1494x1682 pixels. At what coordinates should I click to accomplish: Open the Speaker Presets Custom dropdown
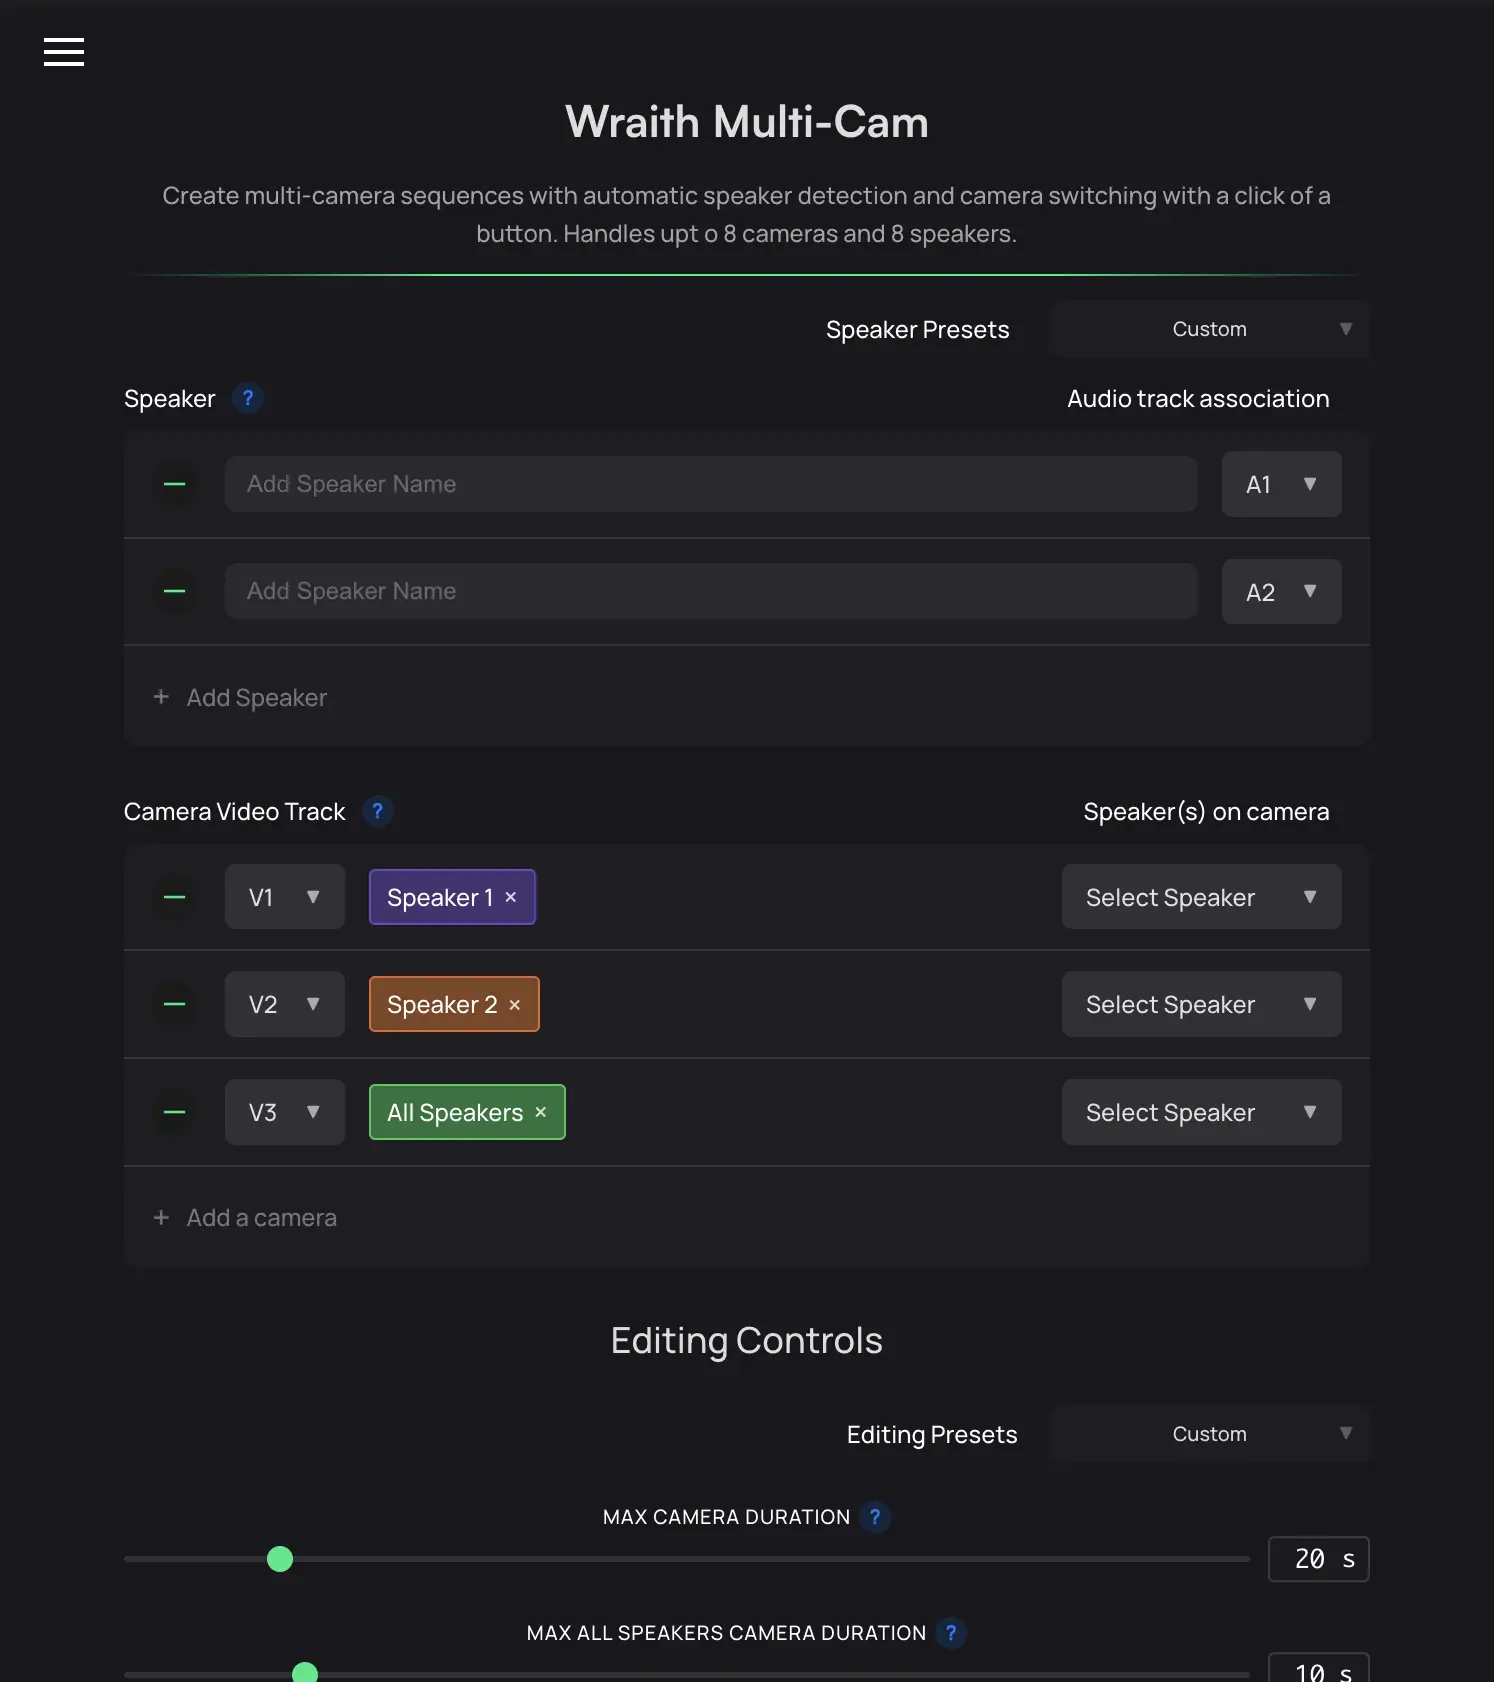[x=1209, y=328]
